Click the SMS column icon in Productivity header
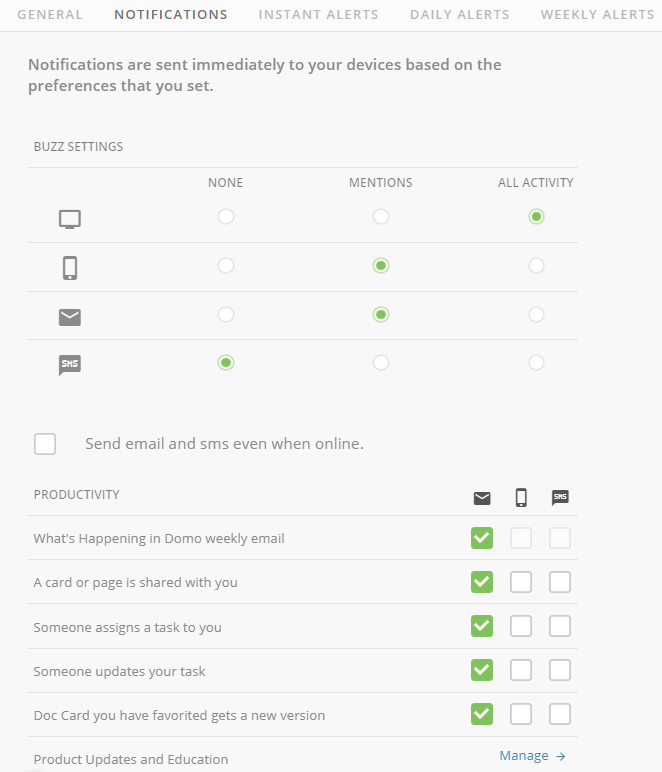Viewport: 662px width, 772px height. (x=560, y=497)
